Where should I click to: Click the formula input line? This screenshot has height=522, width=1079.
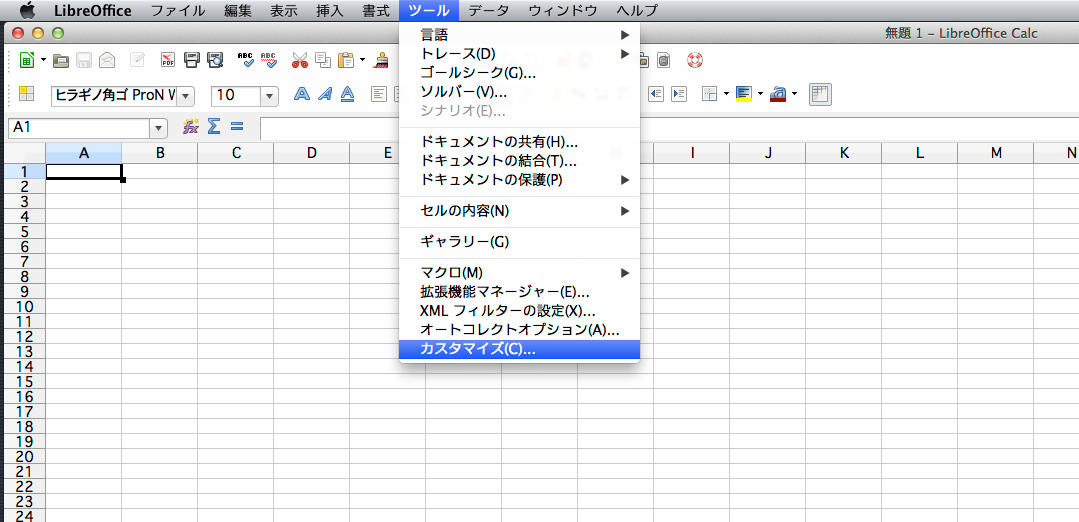330,128
